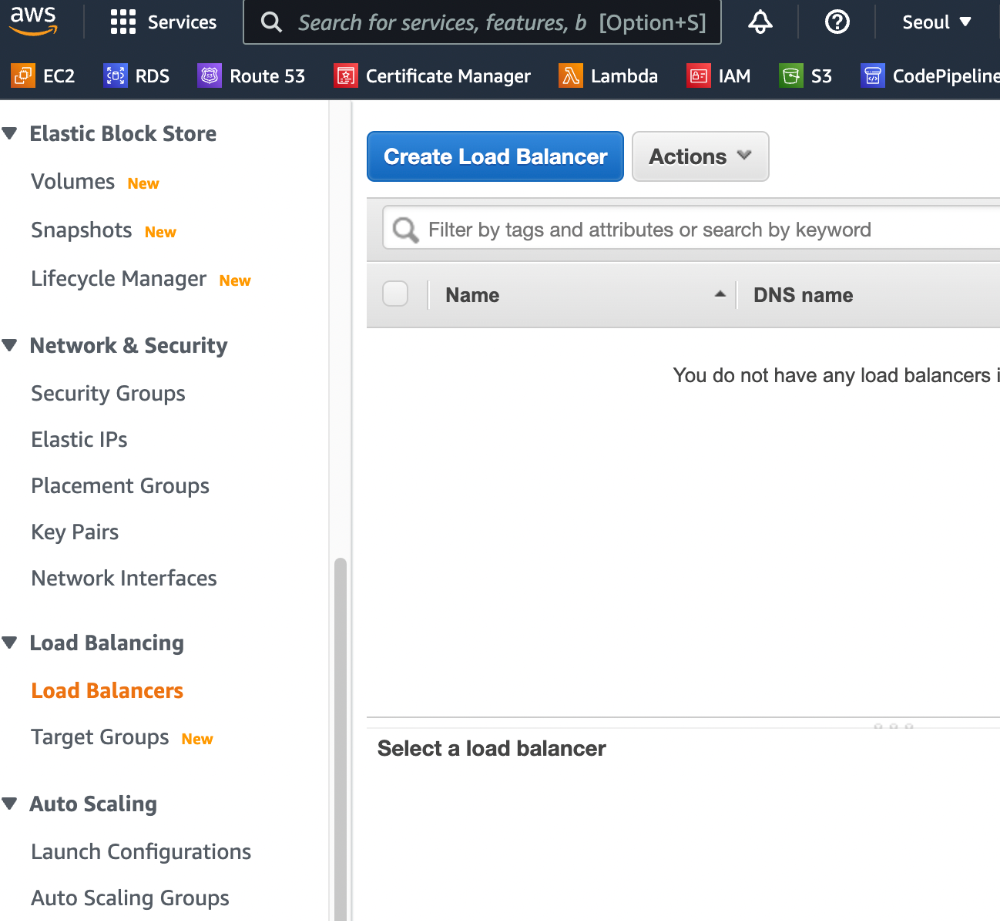Go to Certificate Manager shortcut label
Viewport: 1000px width, 921px height.
tap(448, 76)
